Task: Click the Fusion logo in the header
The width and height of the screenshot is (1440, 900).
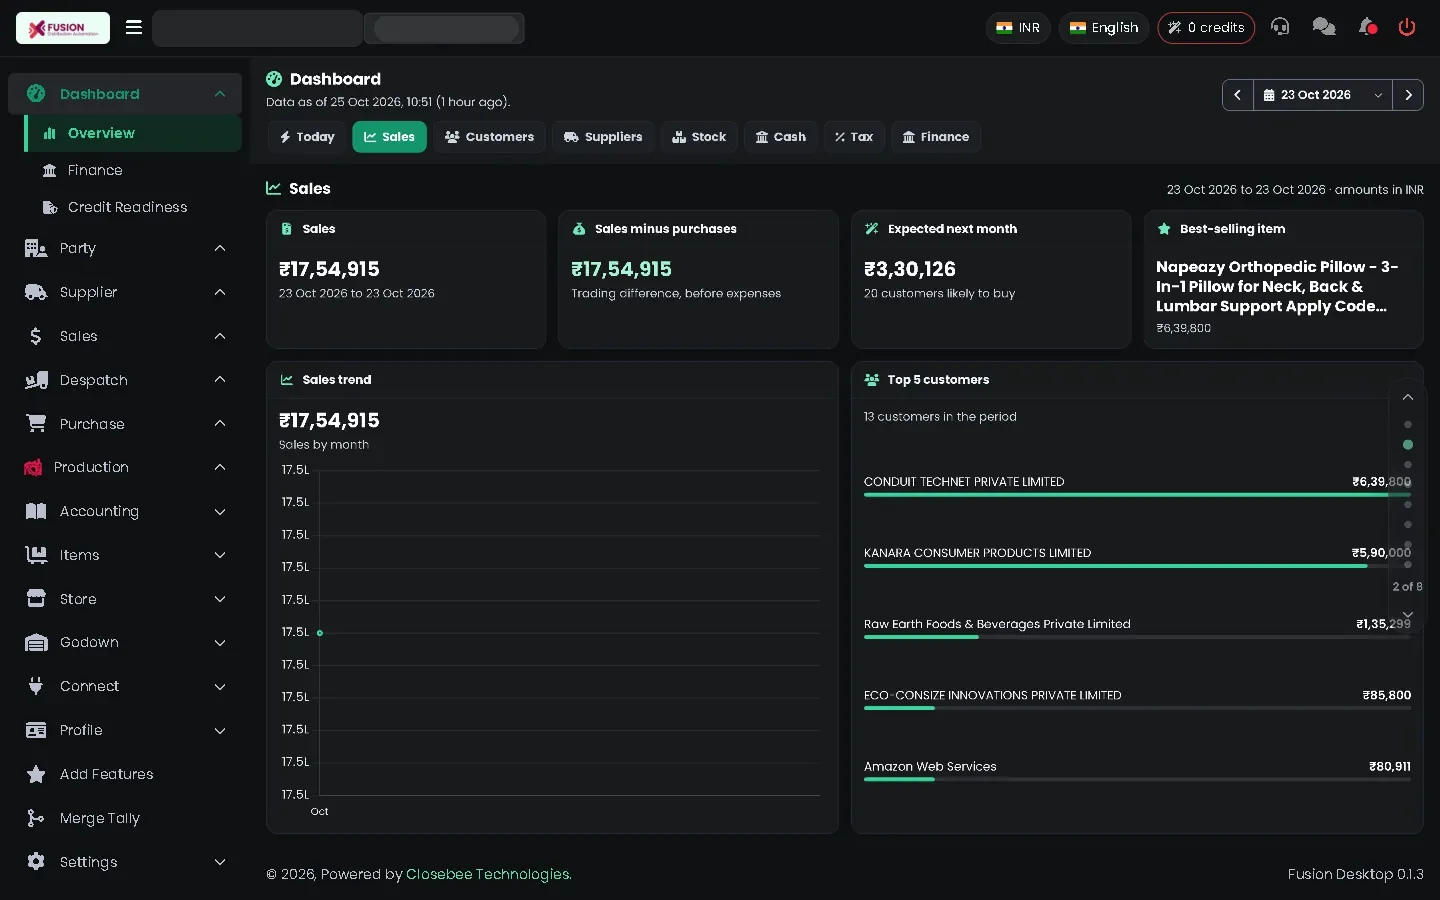Action: [x=63, y=28]
